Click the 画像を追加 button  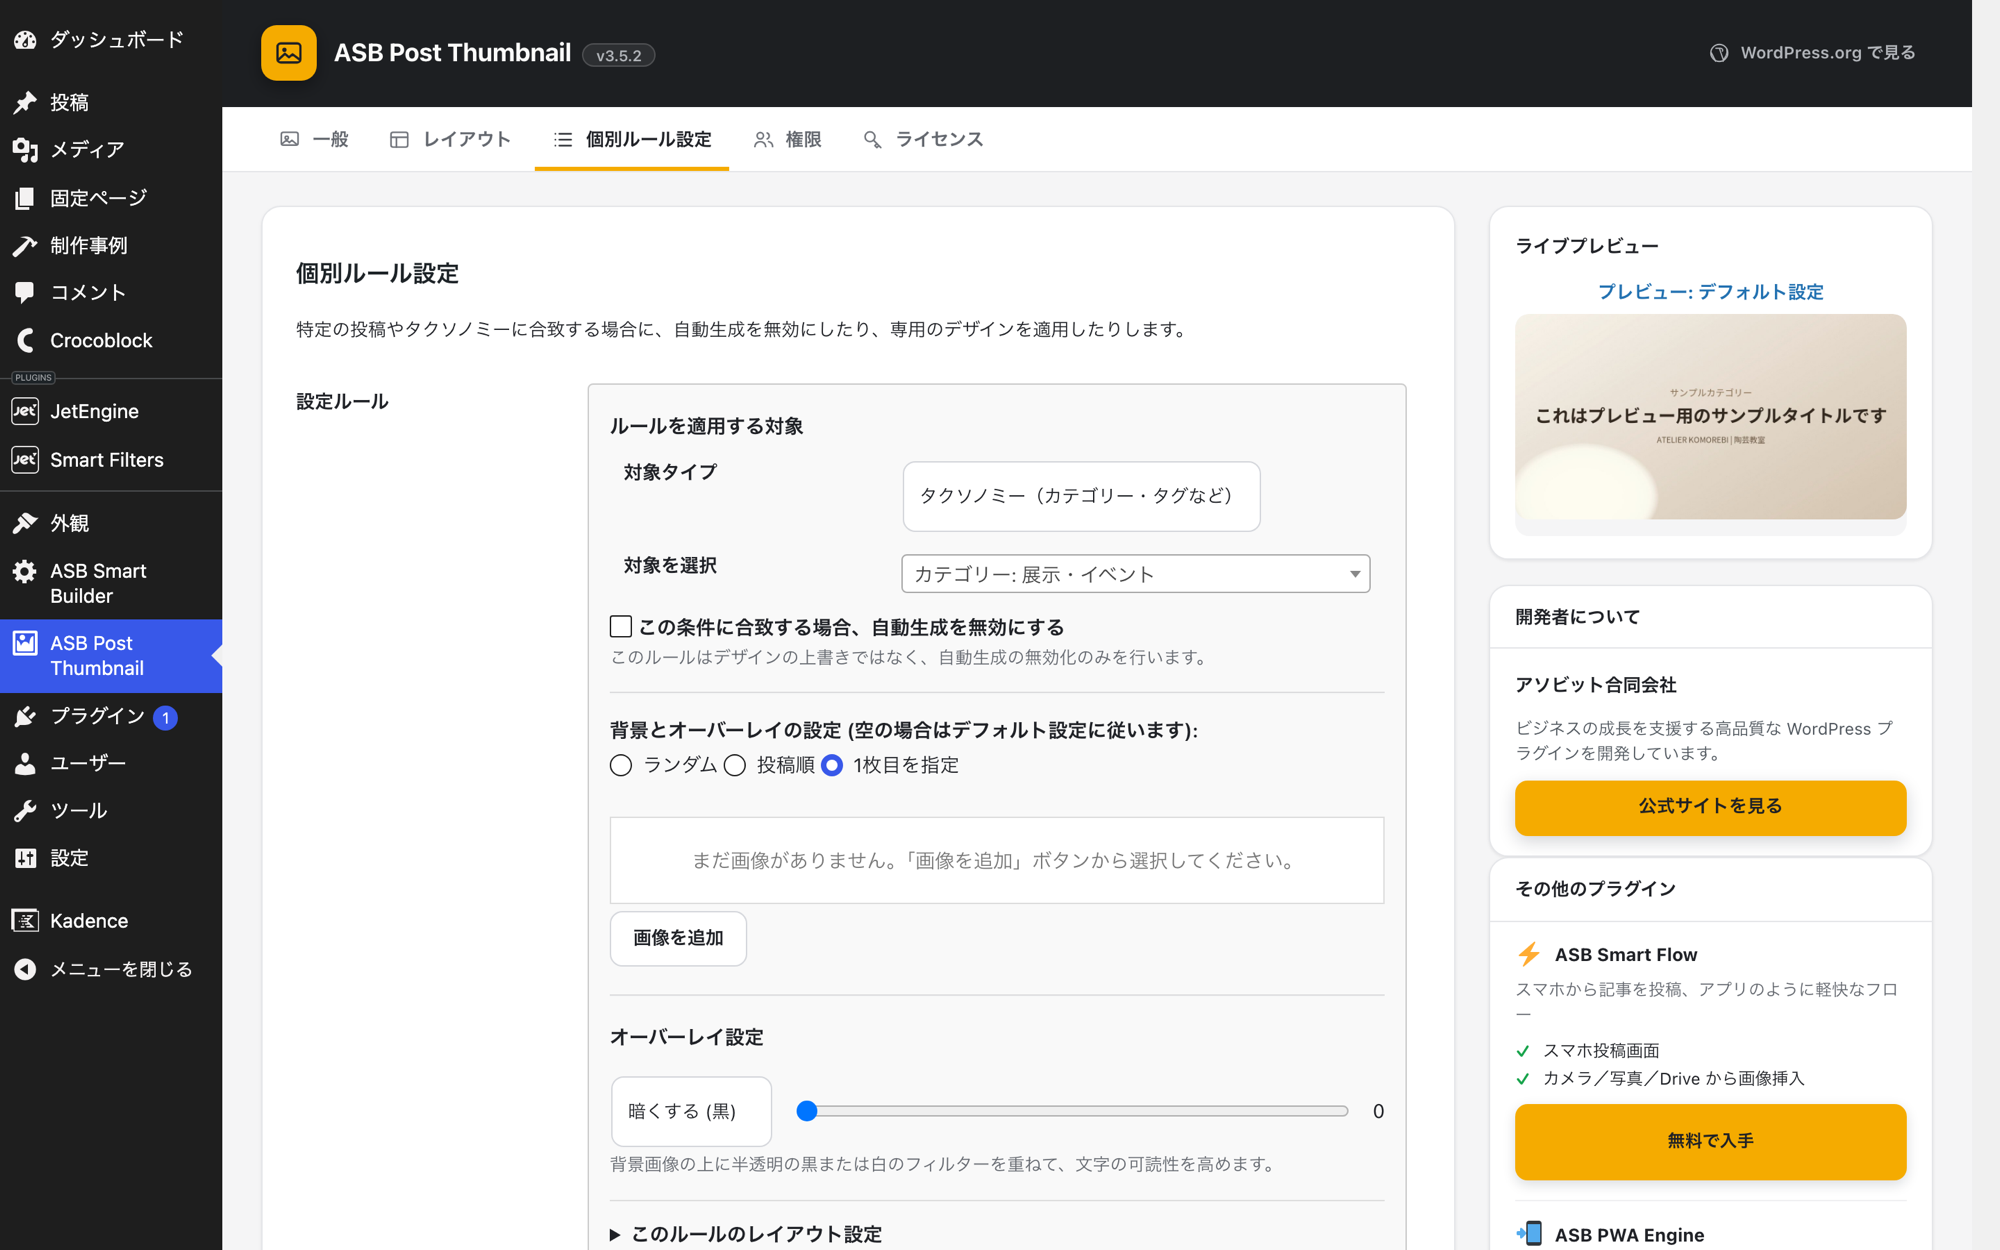[678, 938]
